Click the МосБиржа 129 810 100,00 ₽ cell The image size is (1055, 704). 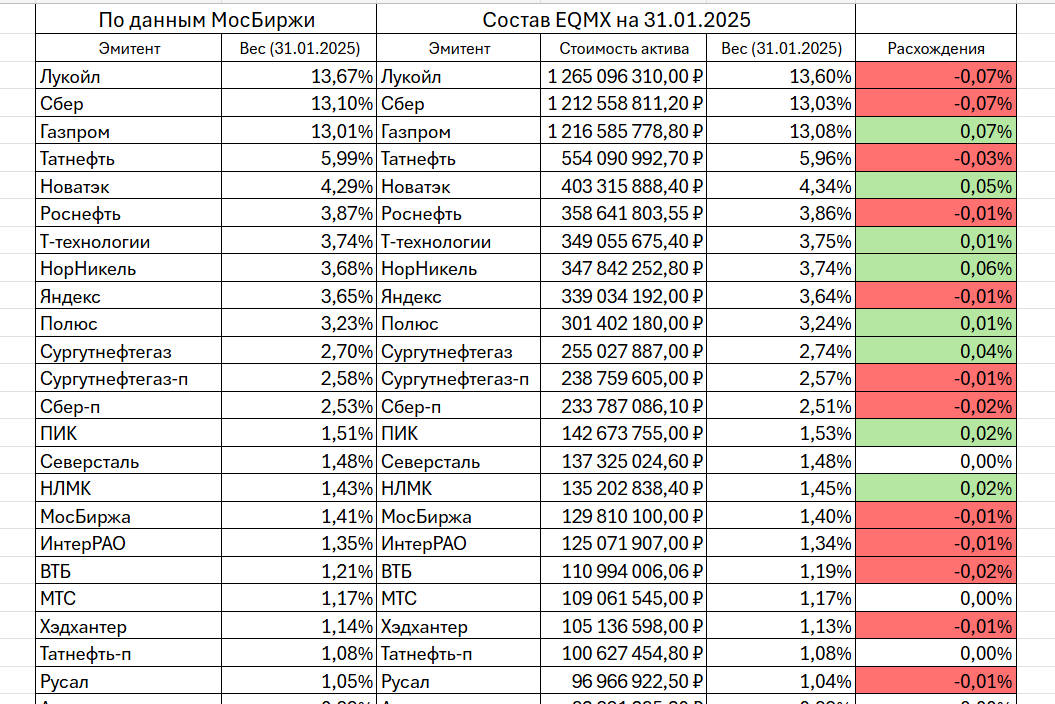click(624, 516)
